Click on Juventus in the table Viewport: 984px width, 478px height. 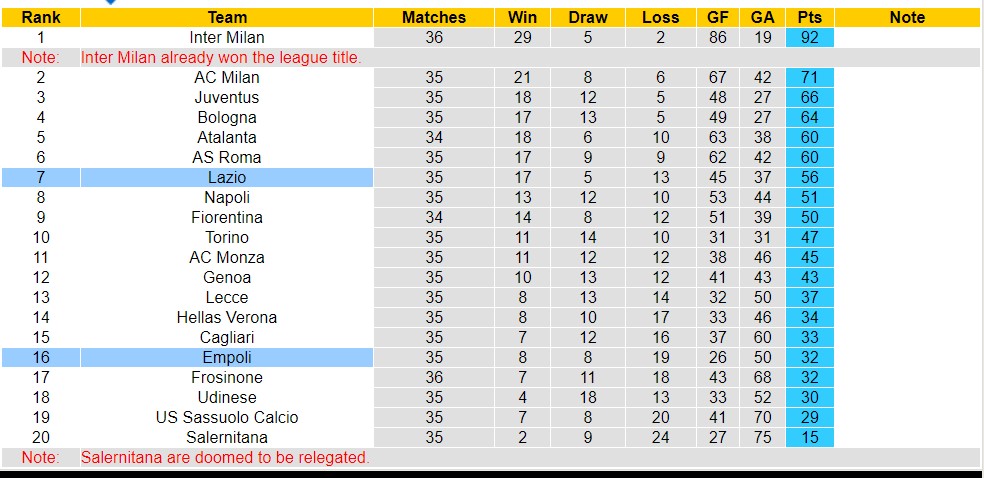(x=227, y=97)
